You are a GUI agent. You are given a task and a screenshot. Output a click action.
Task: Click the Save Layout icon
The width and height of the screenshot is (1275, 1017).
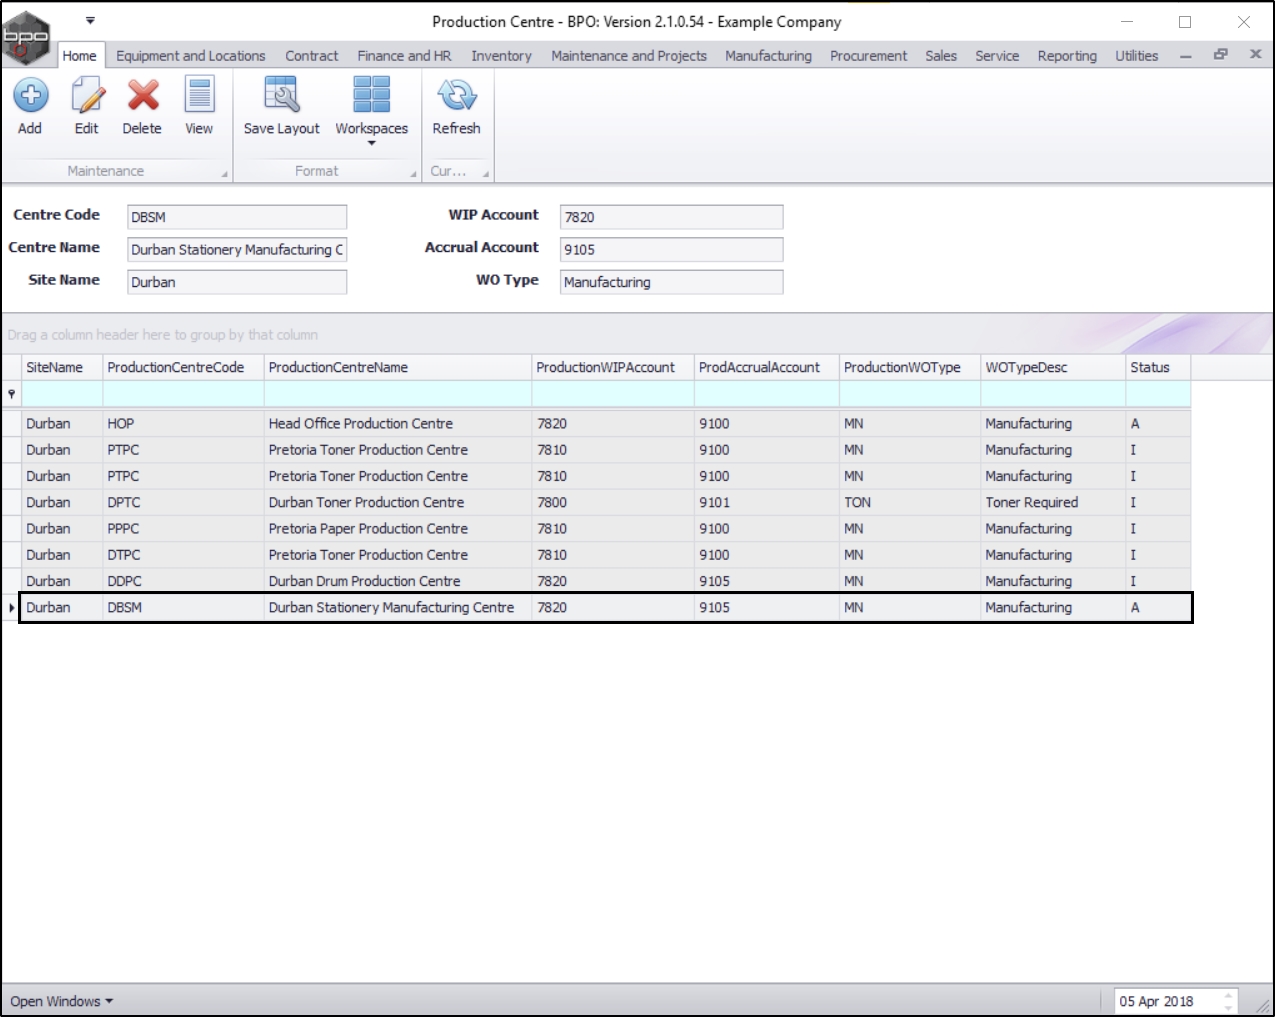coord(281,96)
